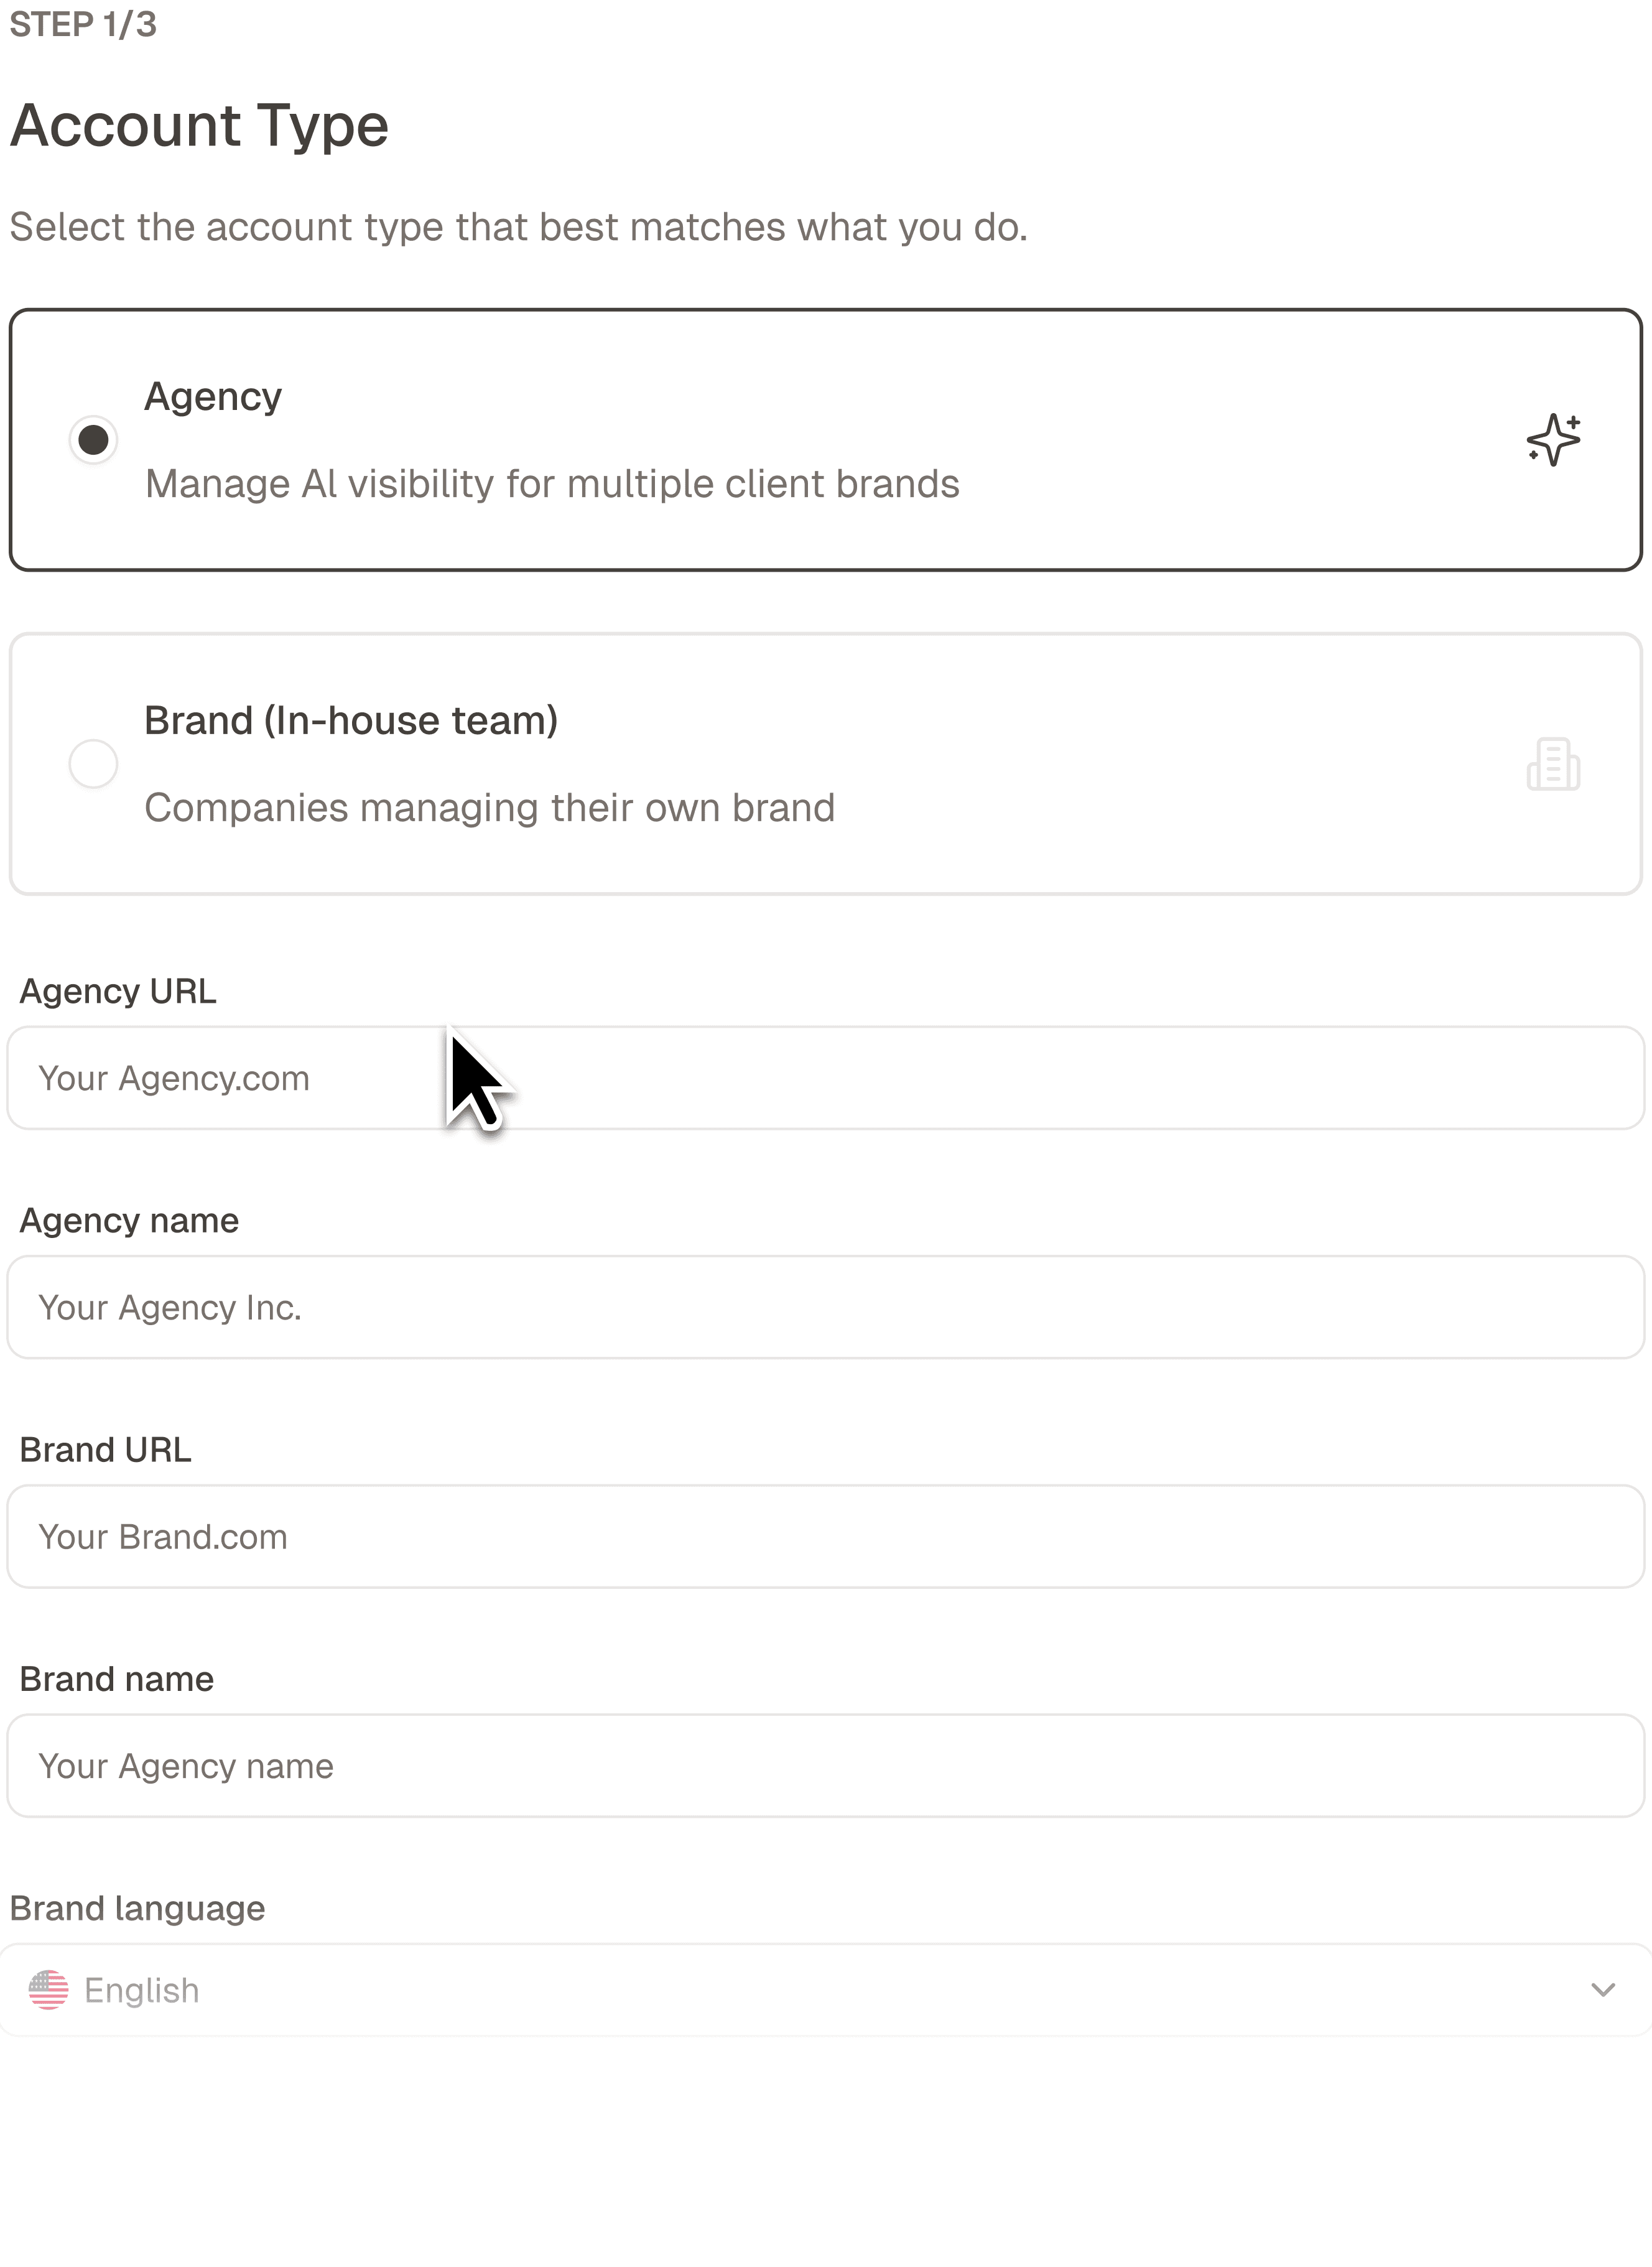Click the "Brand name" field label
1652x2267 pixels.
pos(116,1678)
